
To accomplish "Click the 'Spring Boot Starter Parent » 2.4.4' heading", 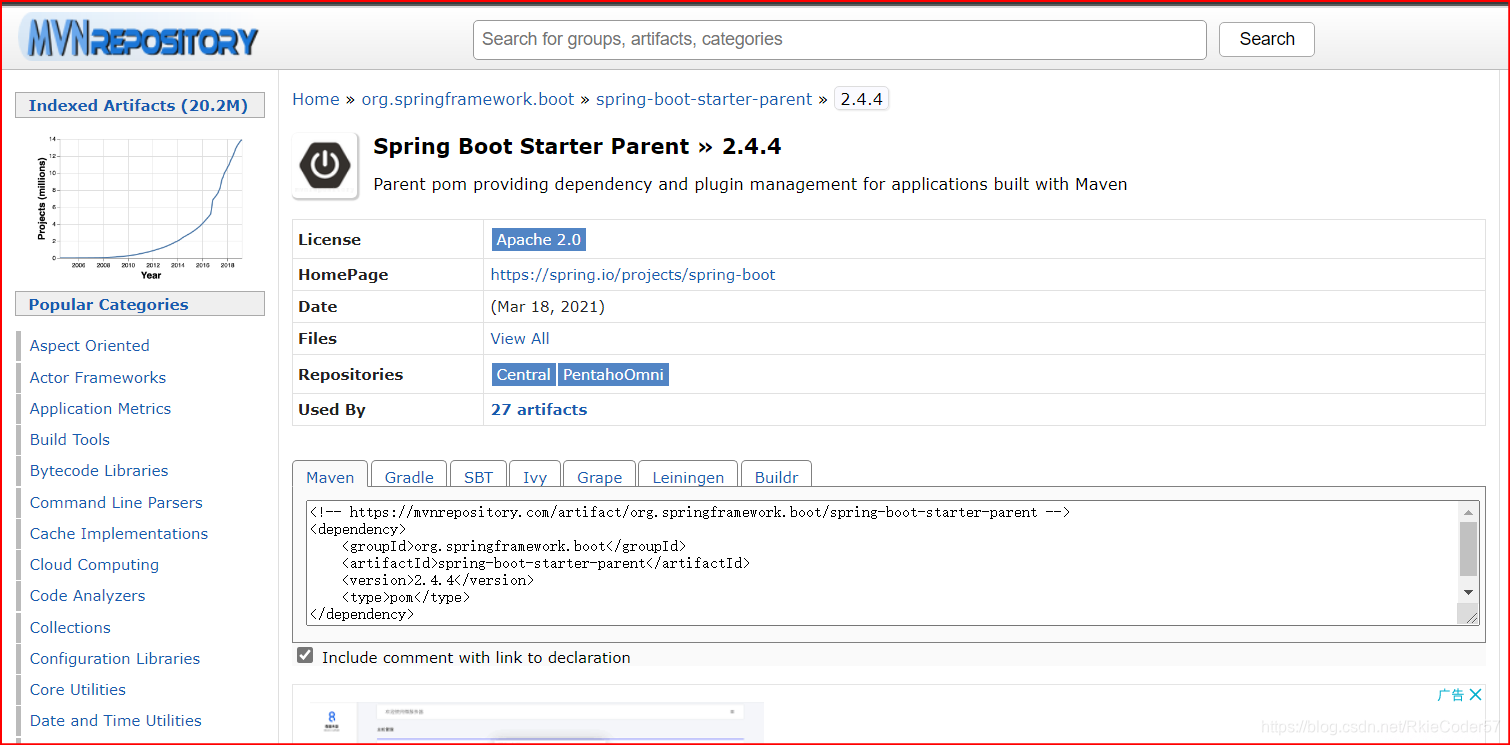I will coord(577,146).
